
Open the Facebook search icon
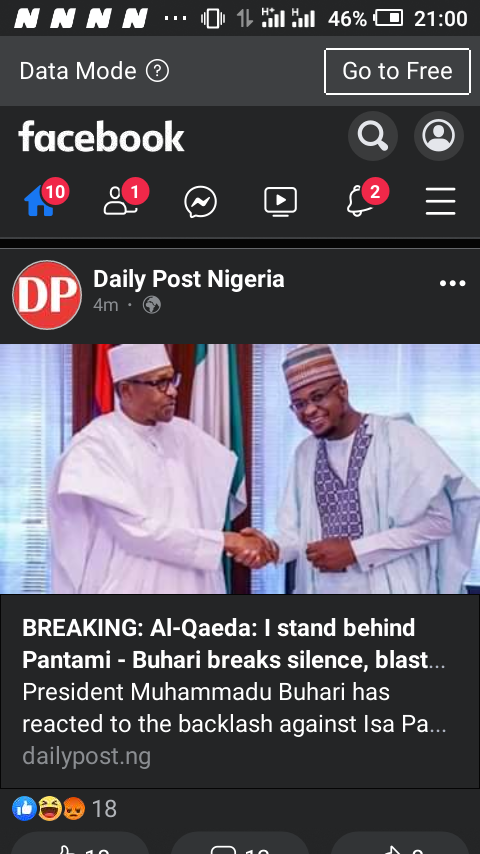[x=373, y=136]
